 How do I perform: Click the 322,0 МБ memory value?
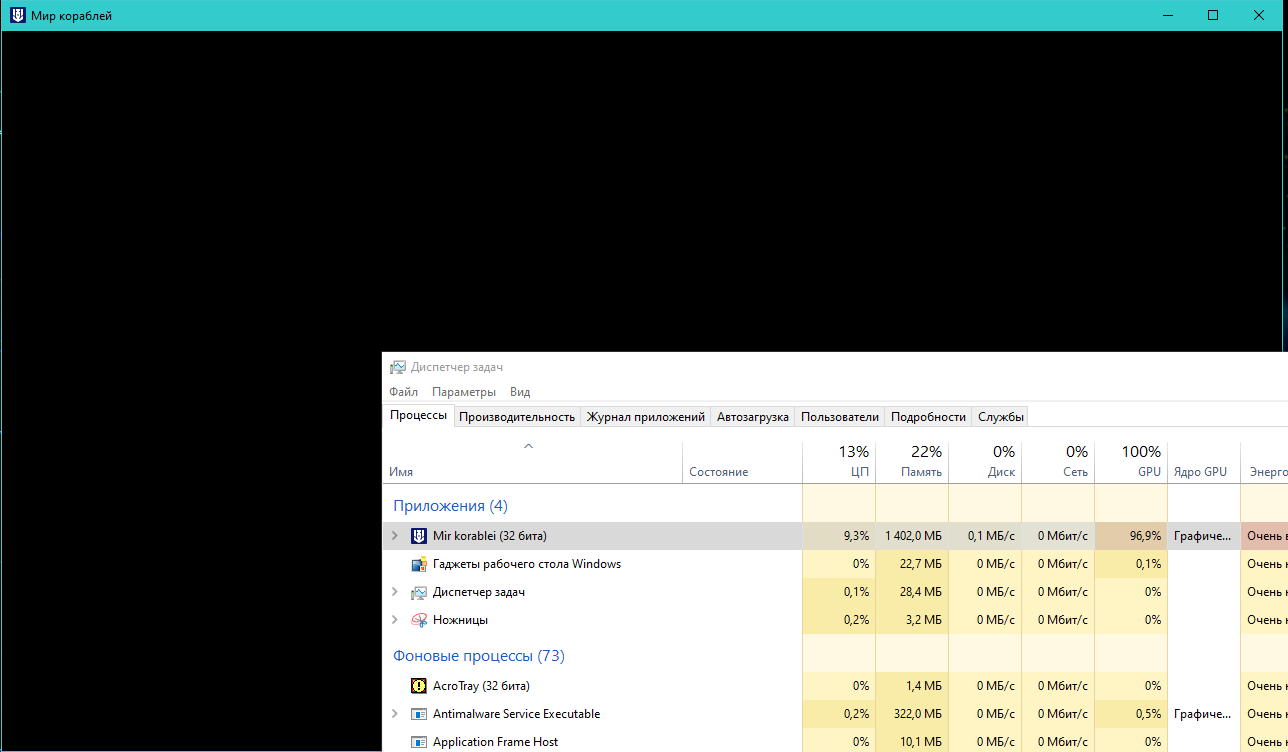(x=919, y=714)
